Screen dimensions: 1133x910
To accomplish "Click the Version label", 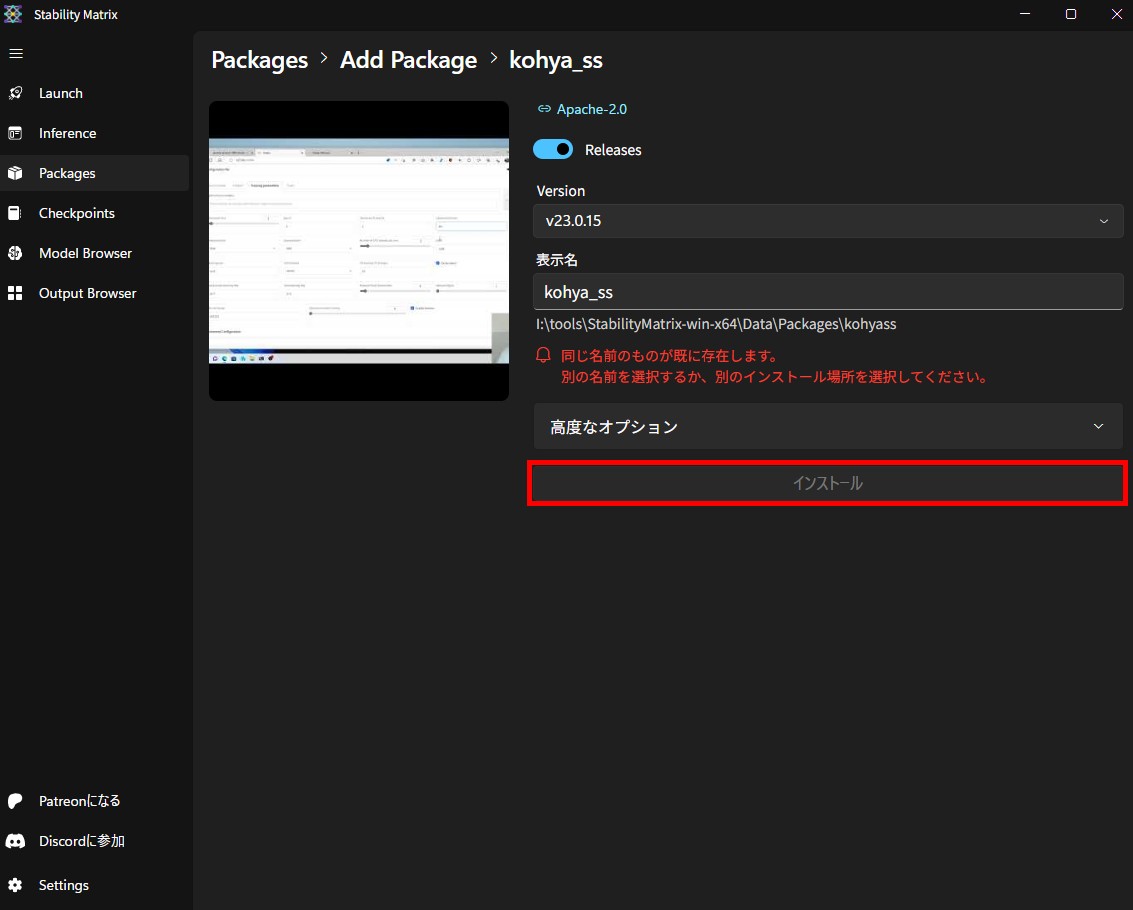I will tap(561, 191).
